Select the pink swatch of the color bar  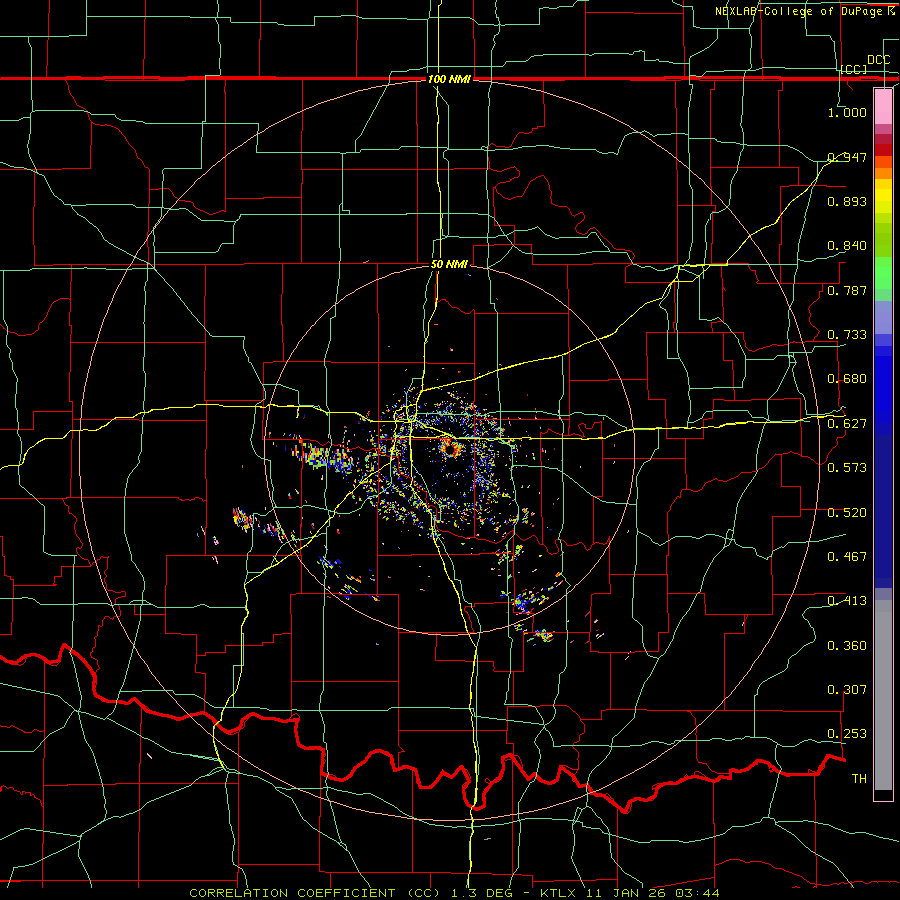883,107
